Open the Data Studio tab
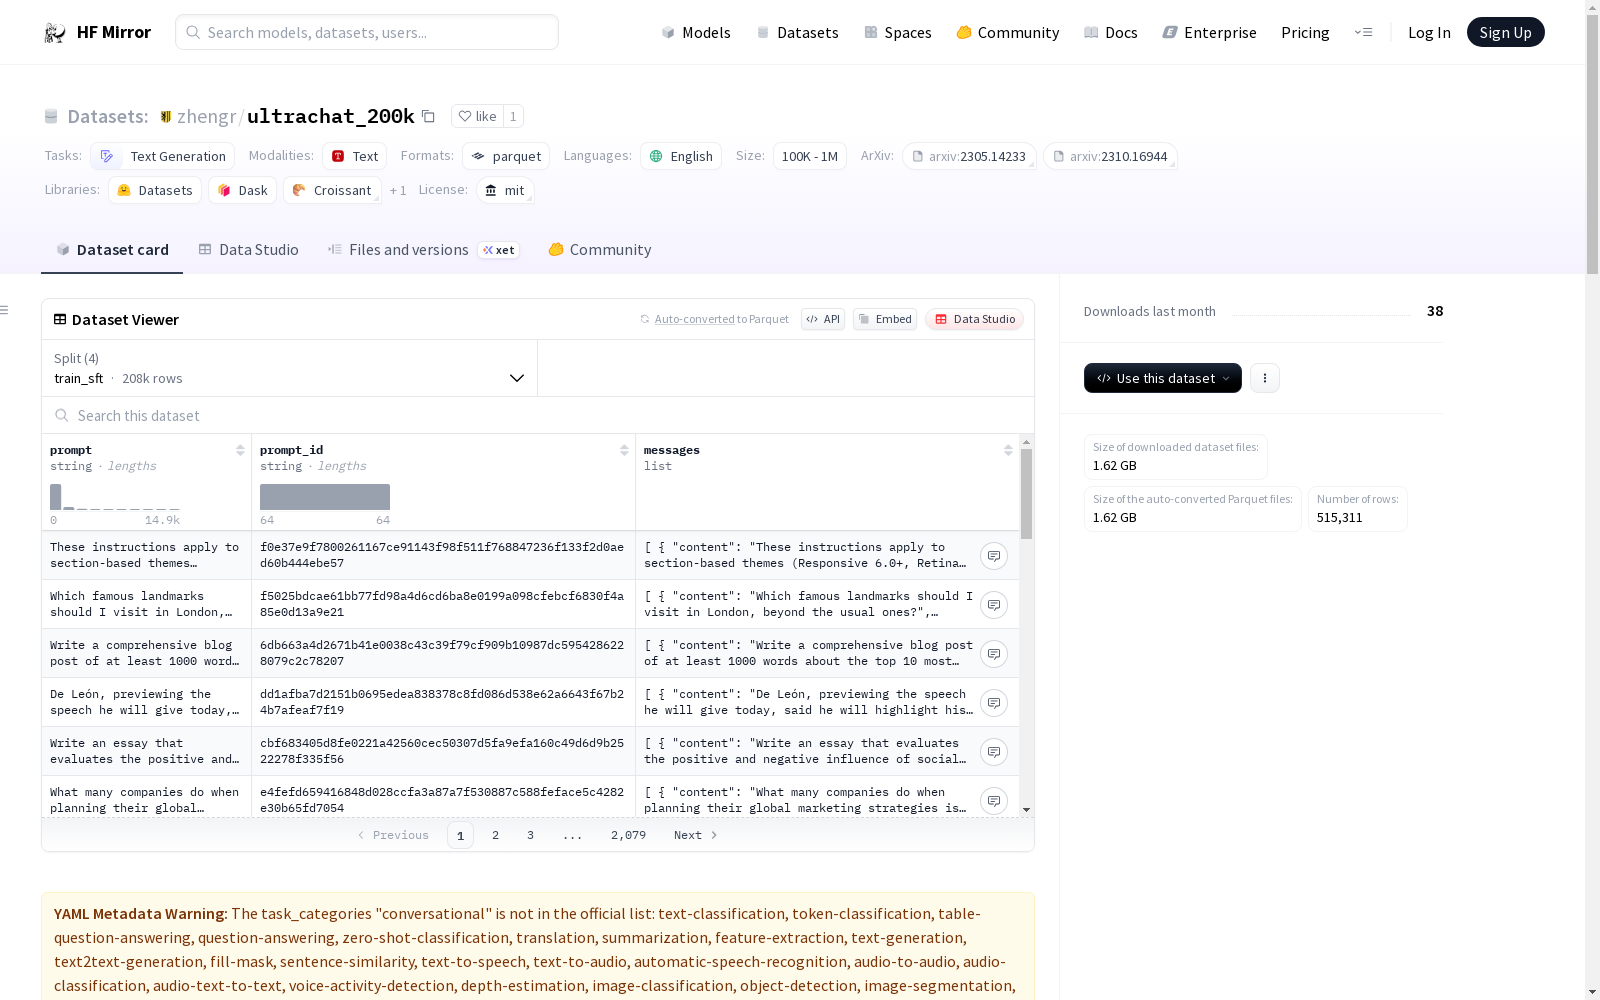Screen dimensions: 1600x1000 249,250
